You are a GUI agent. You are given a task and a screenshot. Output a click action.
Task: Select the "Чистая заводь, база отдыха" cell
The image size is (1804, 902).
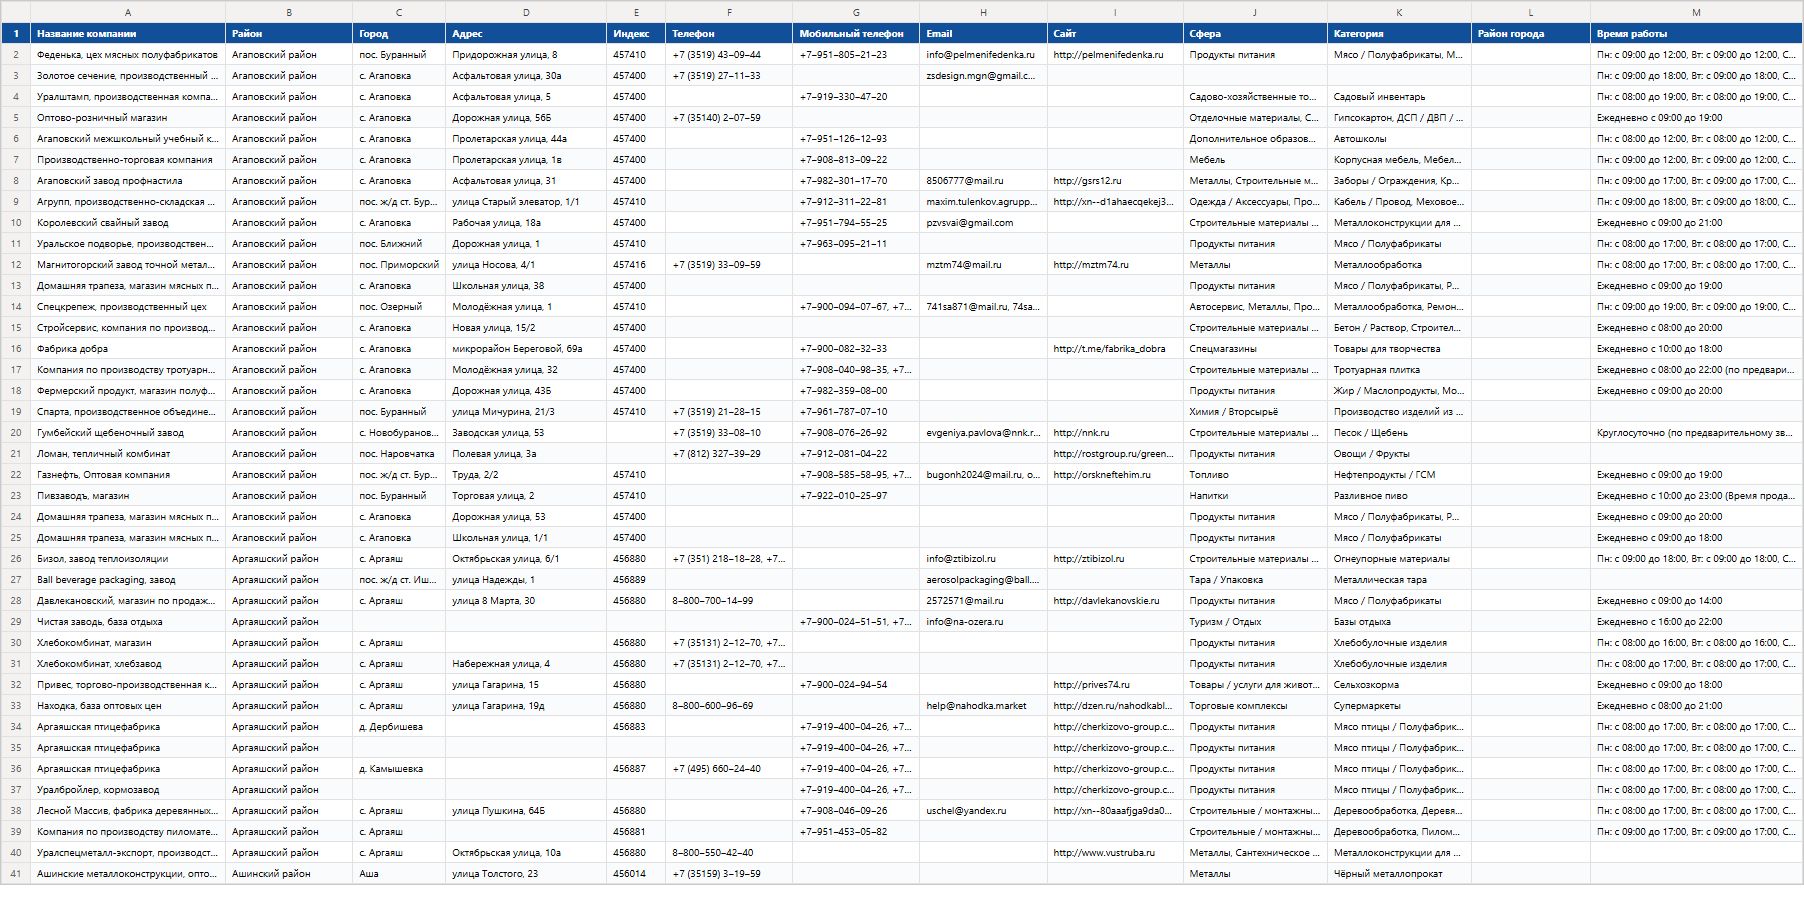tap(128, 622)
